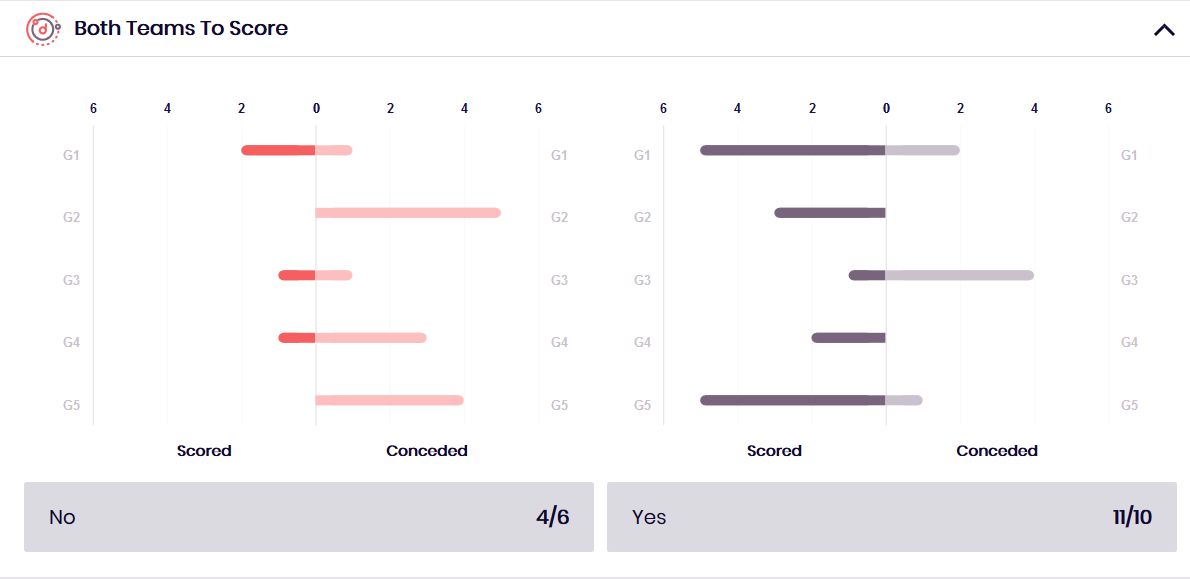The image size is (1190, 579).
Task: Click the Scored label under the purple chart
Action: (774, 451)
